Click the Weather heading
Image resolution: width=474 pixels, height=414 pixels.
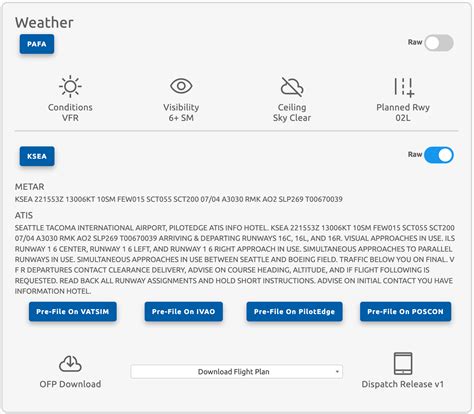44,23
